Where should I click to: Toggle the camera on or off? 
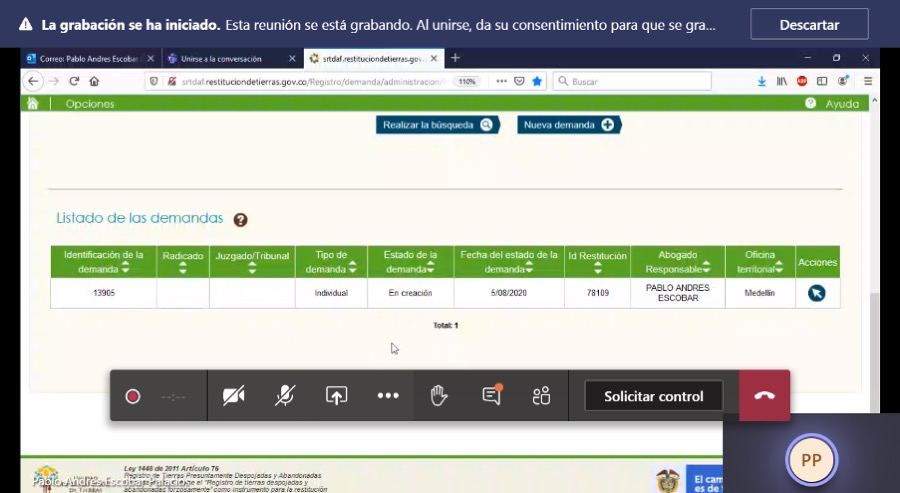pos(234,395)
